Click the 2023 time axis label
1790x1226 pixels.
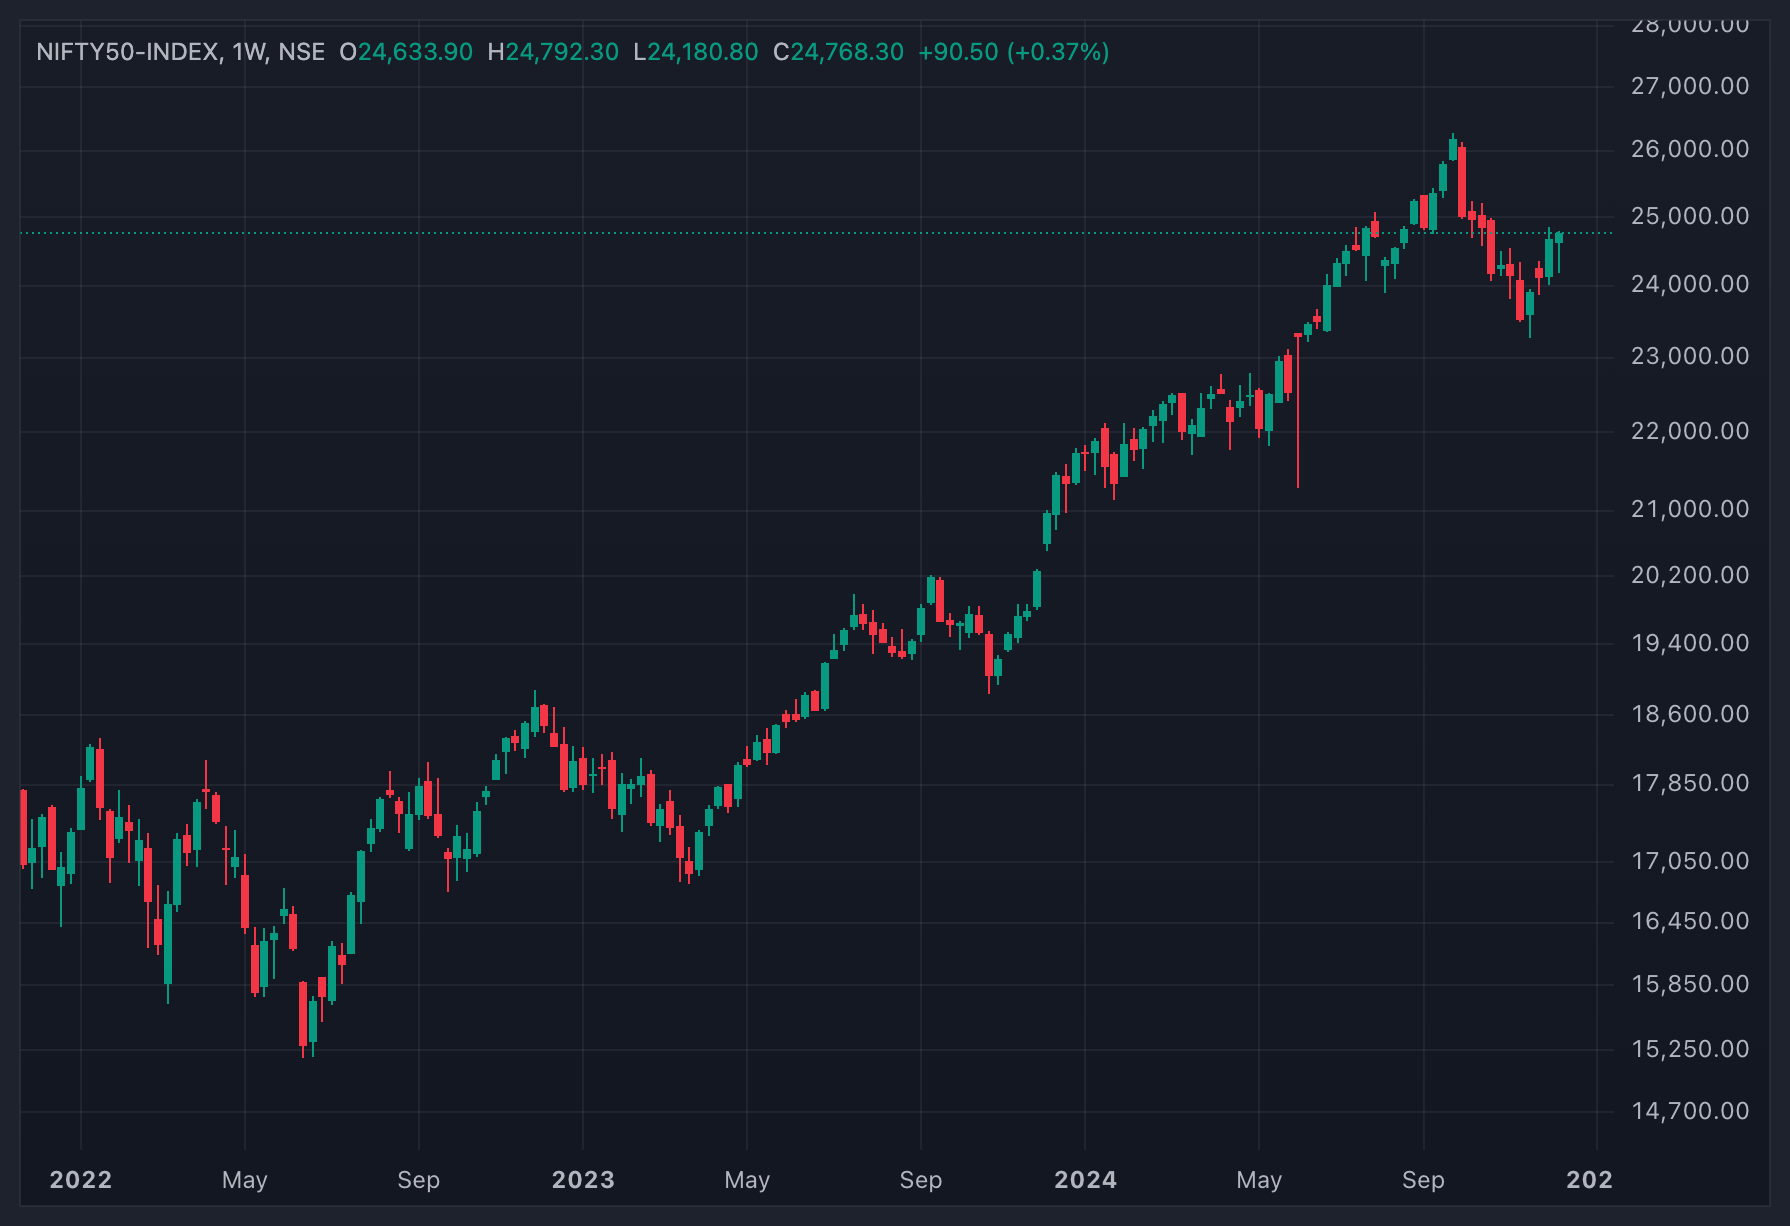coord(583,1180)
